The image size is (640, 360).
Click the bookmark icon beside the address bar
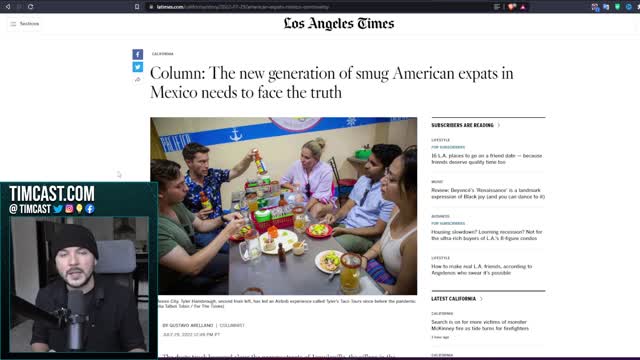[x=137, y=7]
